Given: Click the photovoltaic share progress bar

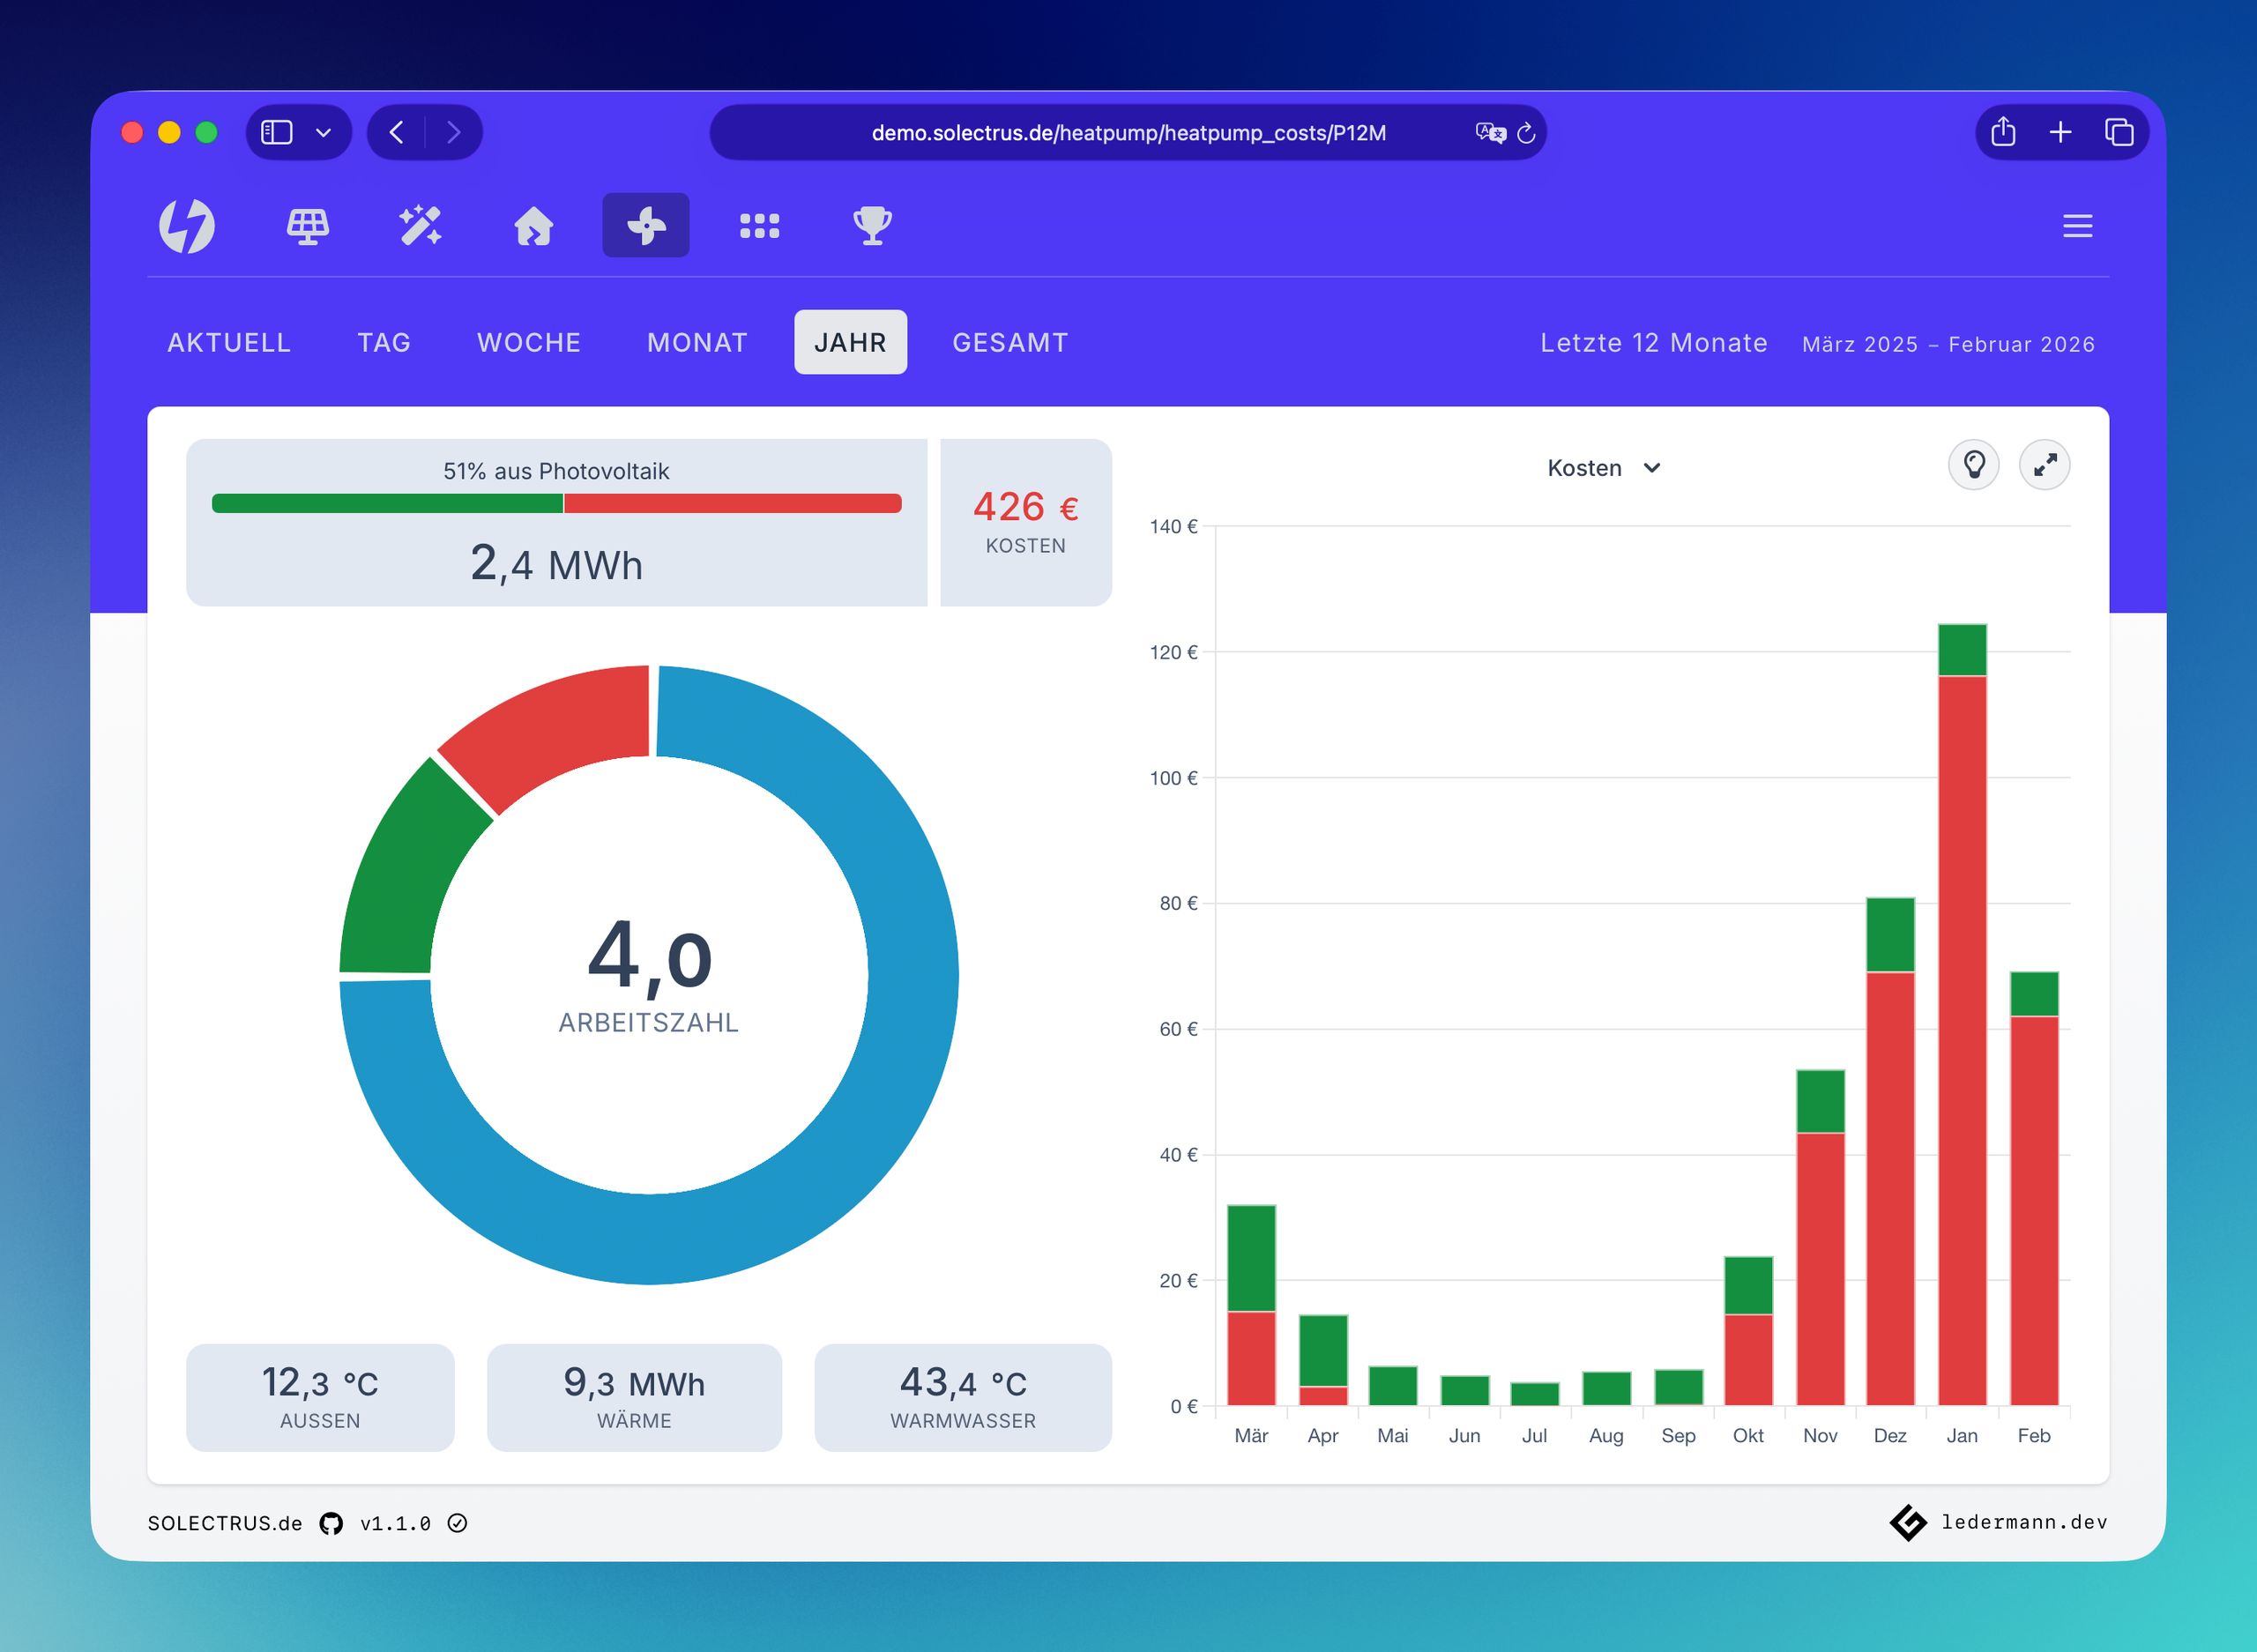Looking at the screenshot, I should [x=556, y=504].
